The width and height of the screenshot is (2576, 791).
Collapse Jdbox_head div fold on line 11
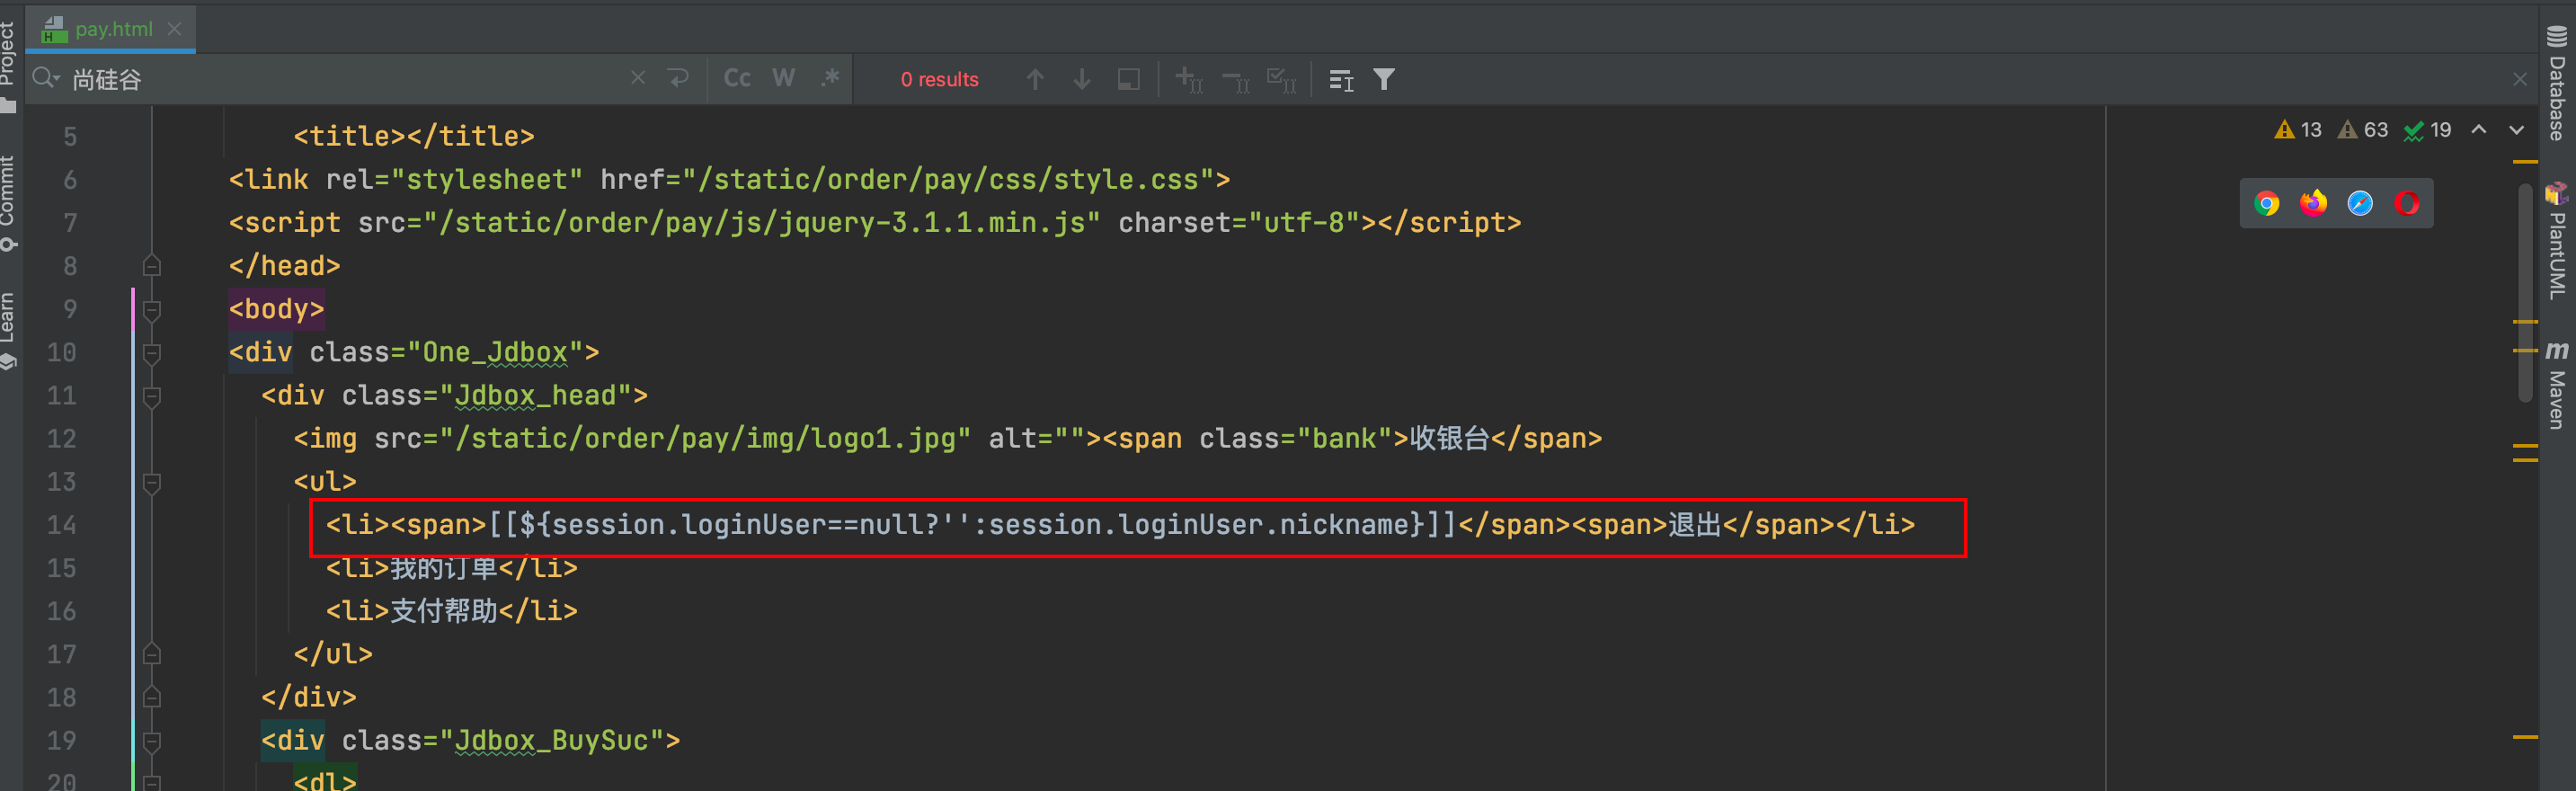coord(152,396)
